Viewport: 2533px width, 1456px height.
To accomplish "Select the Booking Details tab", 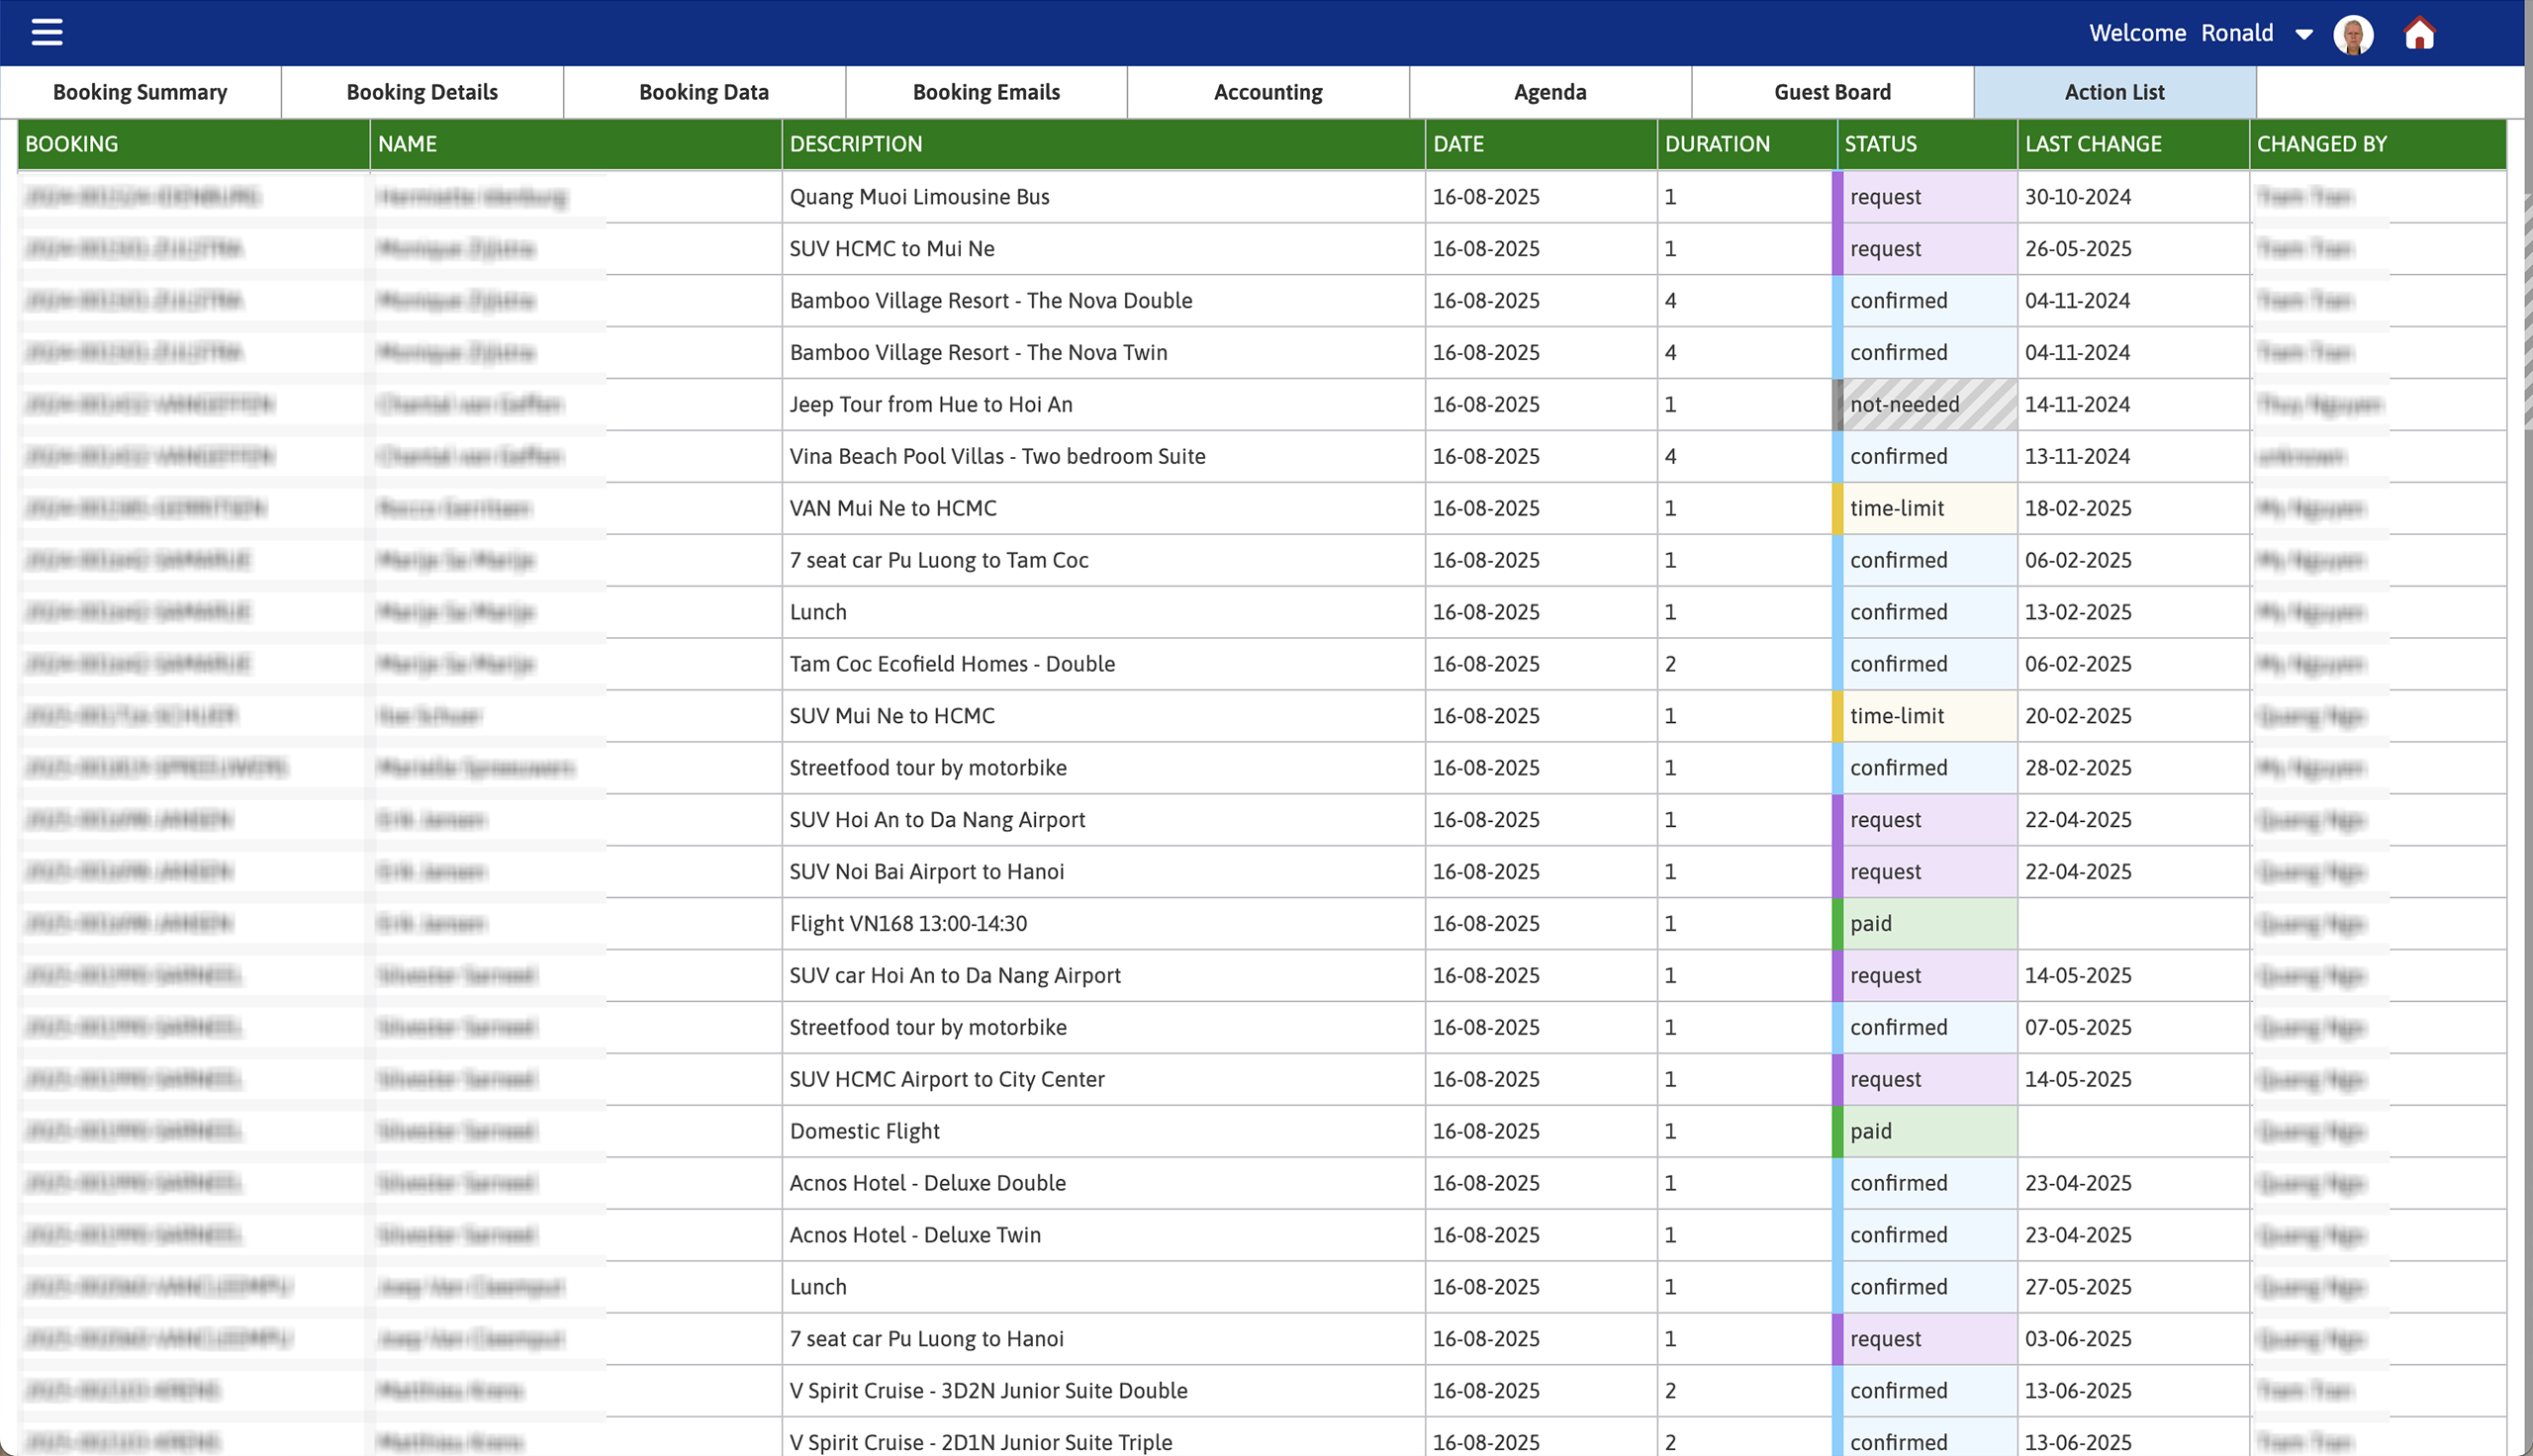I will (x=421, y=91).
